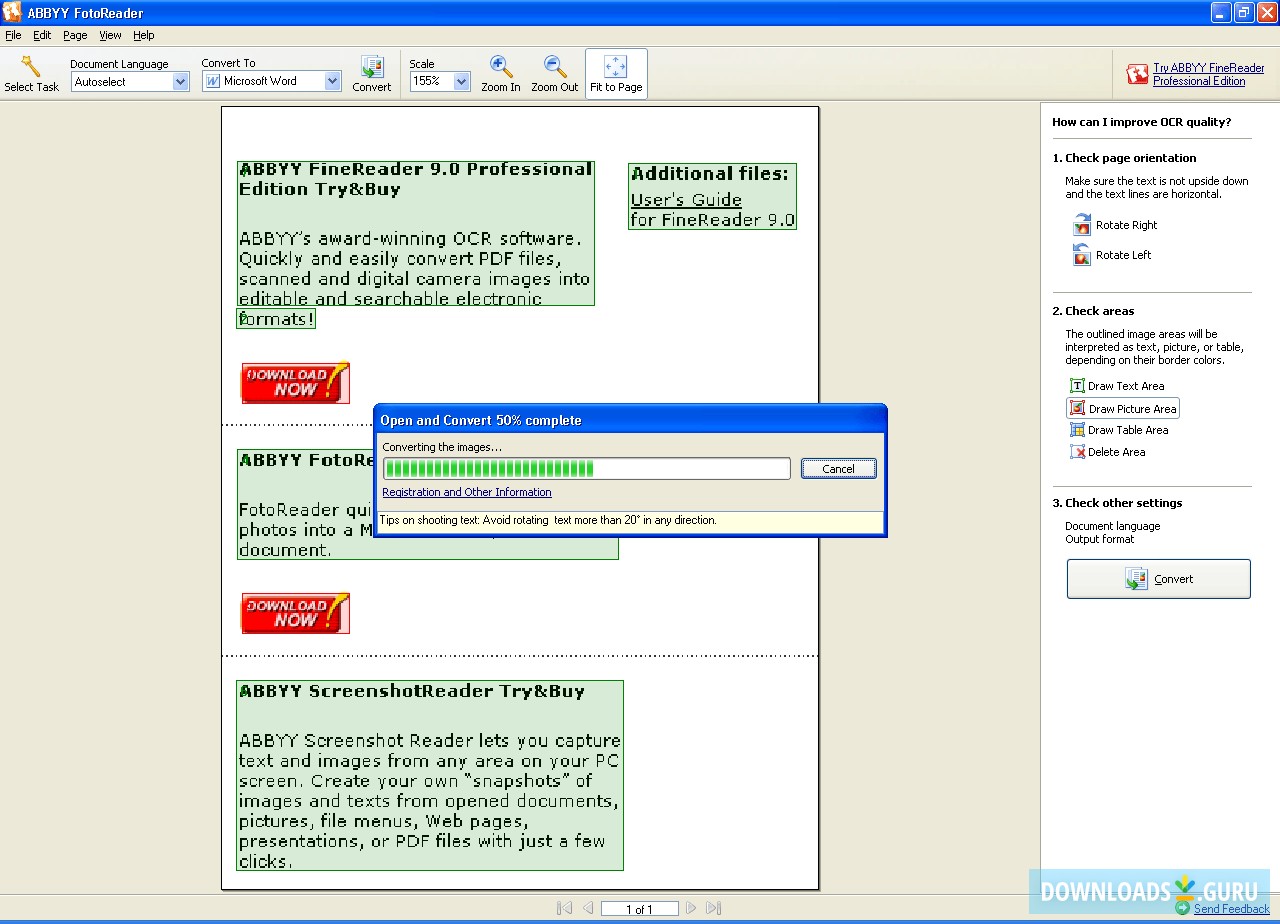Select the Draw Picture Area tool
This screenshot has height=924, width=1280.
pos(1077,409)
